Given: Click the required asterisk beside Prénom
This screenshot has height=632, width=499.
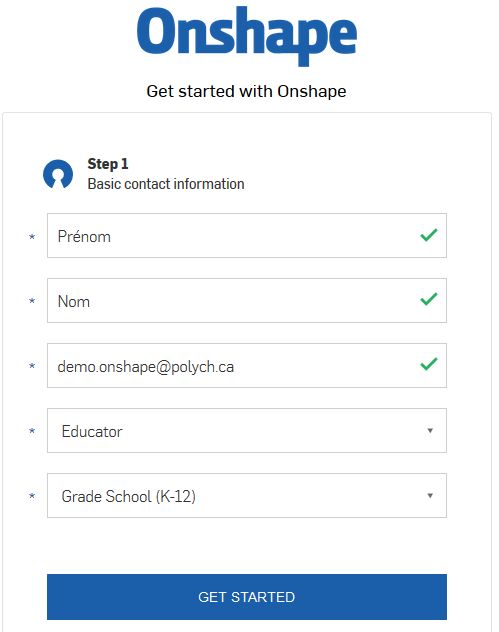Looking at the screenshot, I should [32, 237].
